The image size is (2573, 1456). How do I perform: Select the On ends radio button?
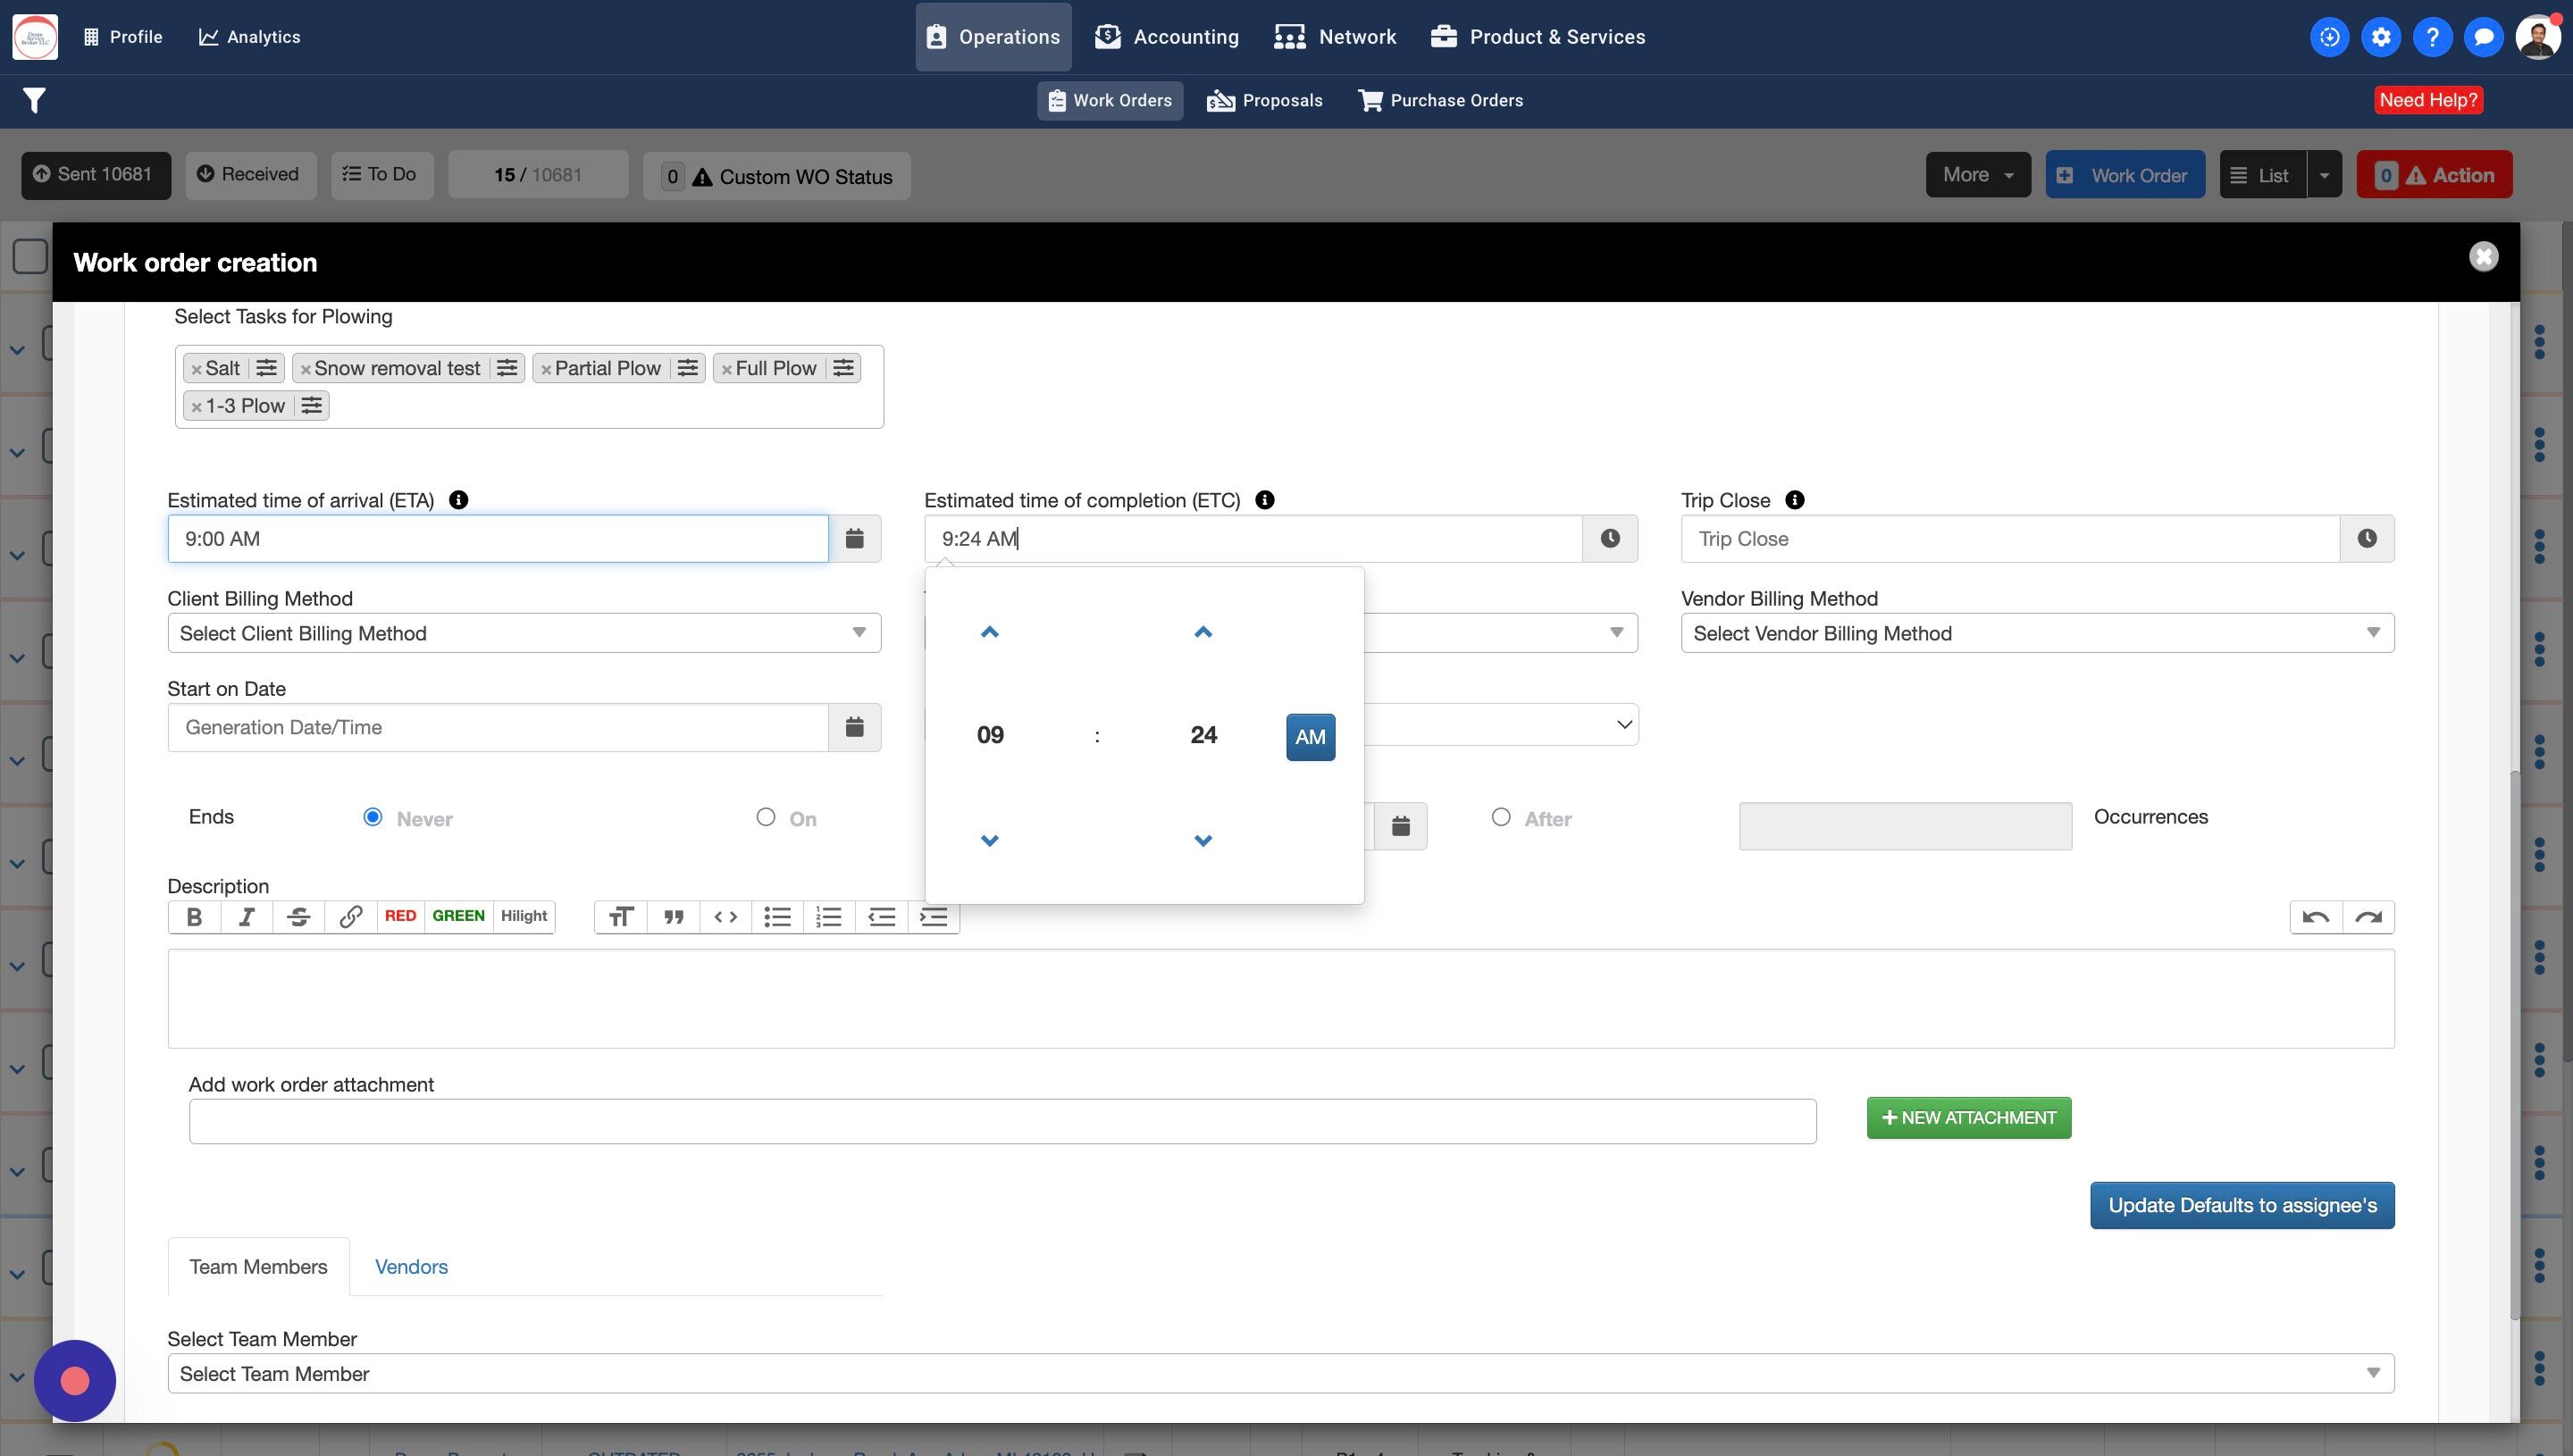766,817
